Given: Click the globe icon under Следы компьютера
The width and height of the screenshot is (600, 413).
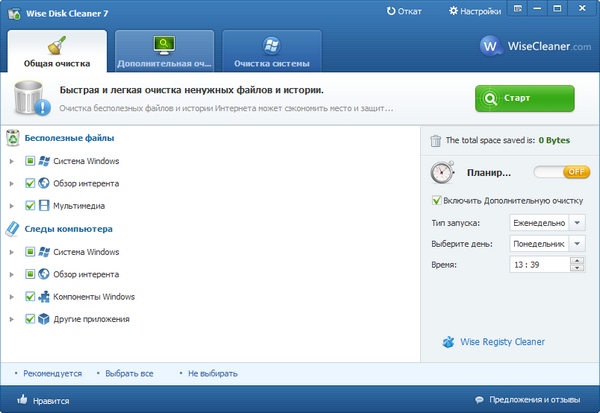Looking at the screenshot, I should coord(44,274).
